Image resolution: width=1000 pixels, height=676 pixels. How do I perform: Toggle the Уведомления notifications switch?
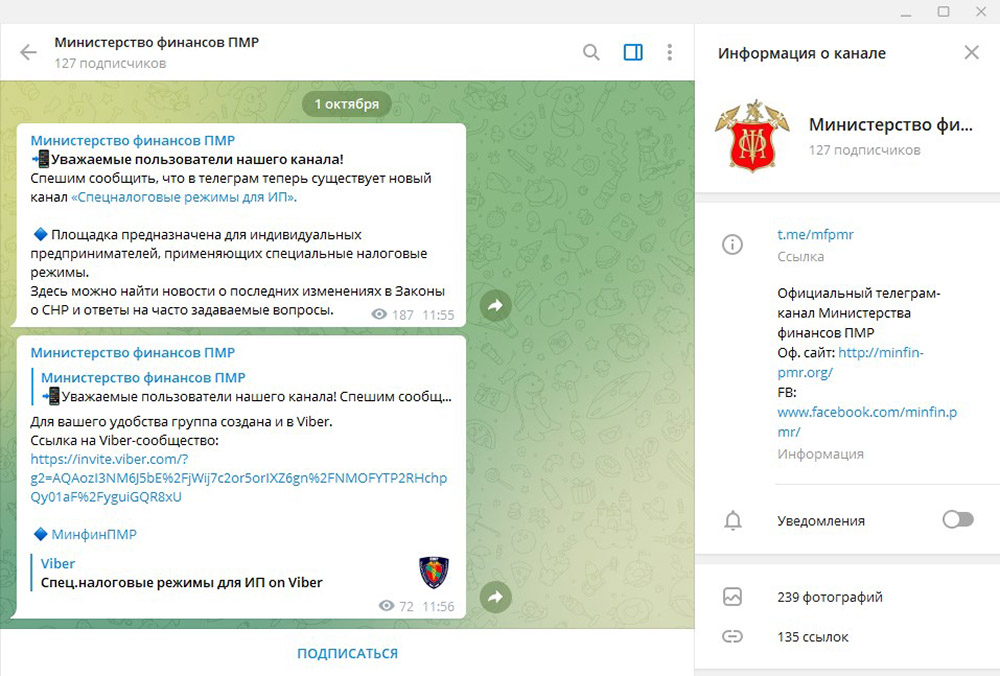958,520
